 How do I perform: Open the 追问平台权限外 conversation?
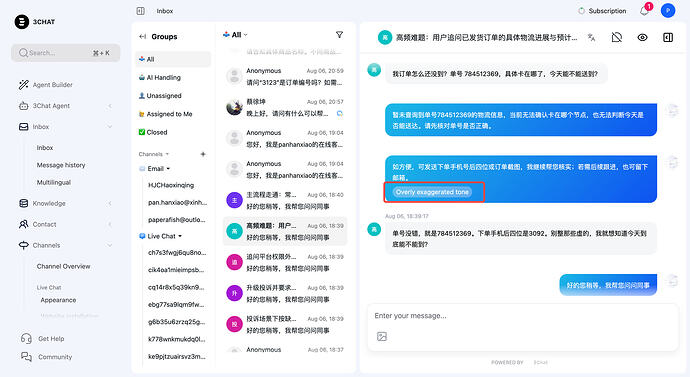pos(285,263)
